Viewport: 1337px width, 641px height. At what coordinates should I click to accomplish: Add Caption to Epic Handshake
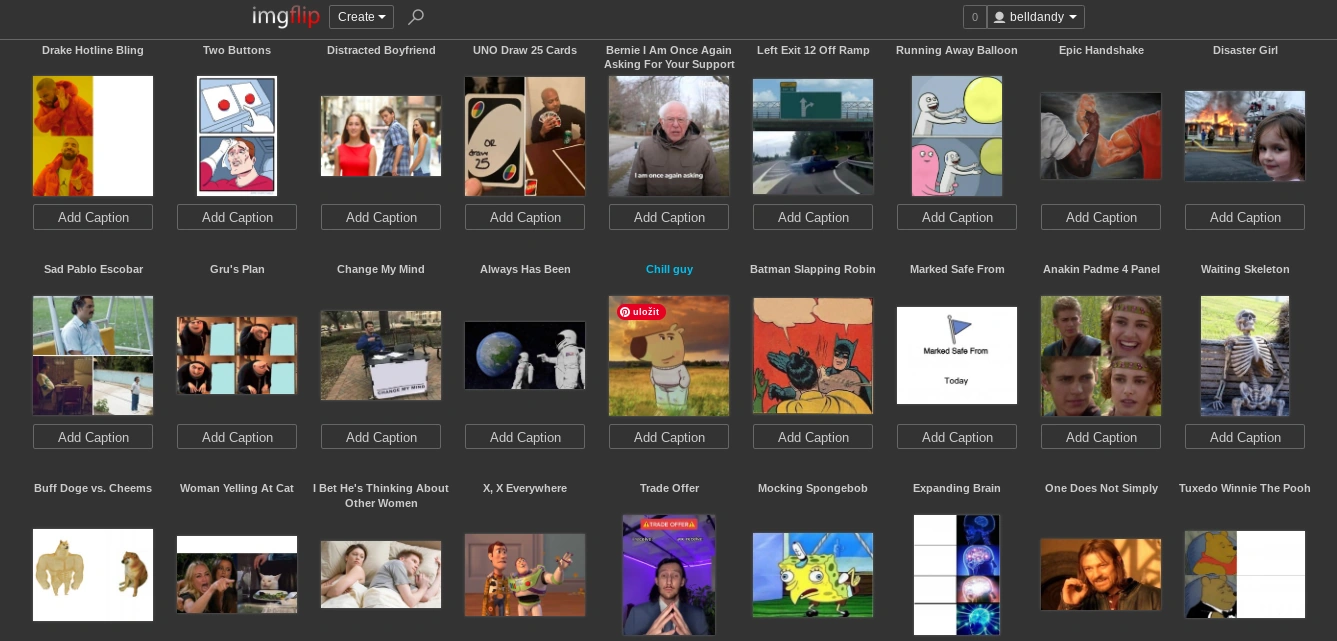point(1101,217)
